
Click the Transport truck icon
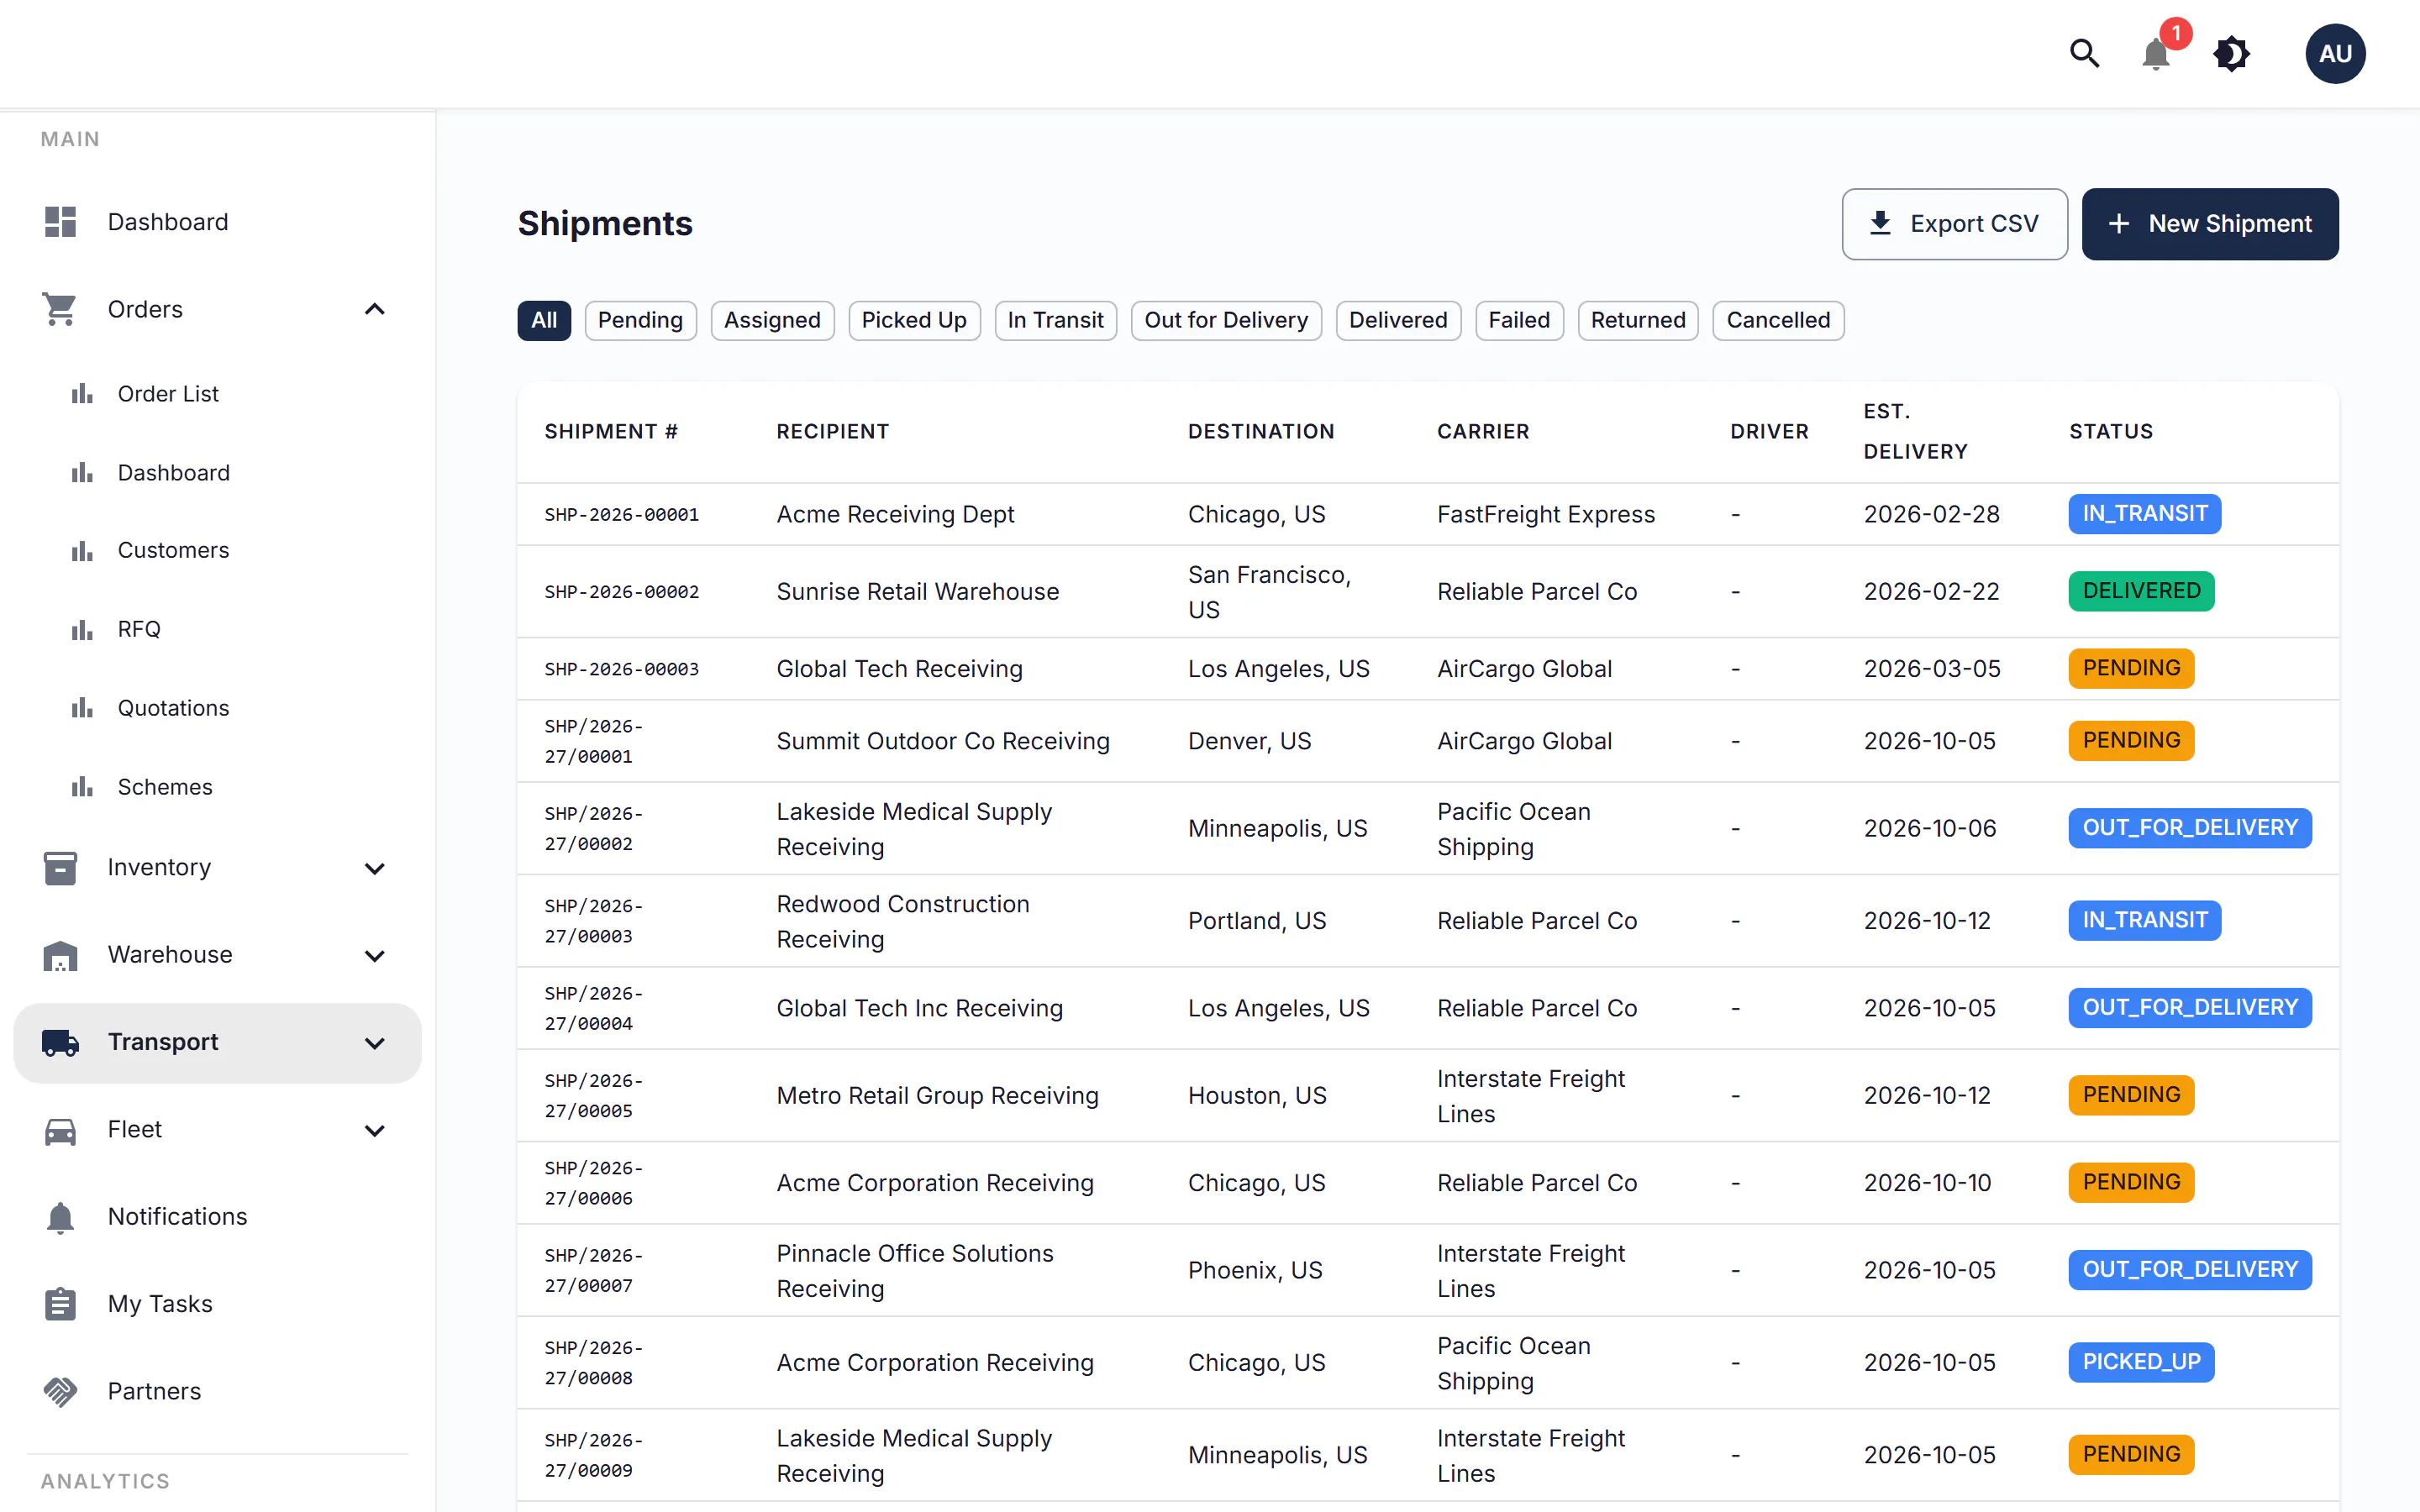[x=60, y=1042]
